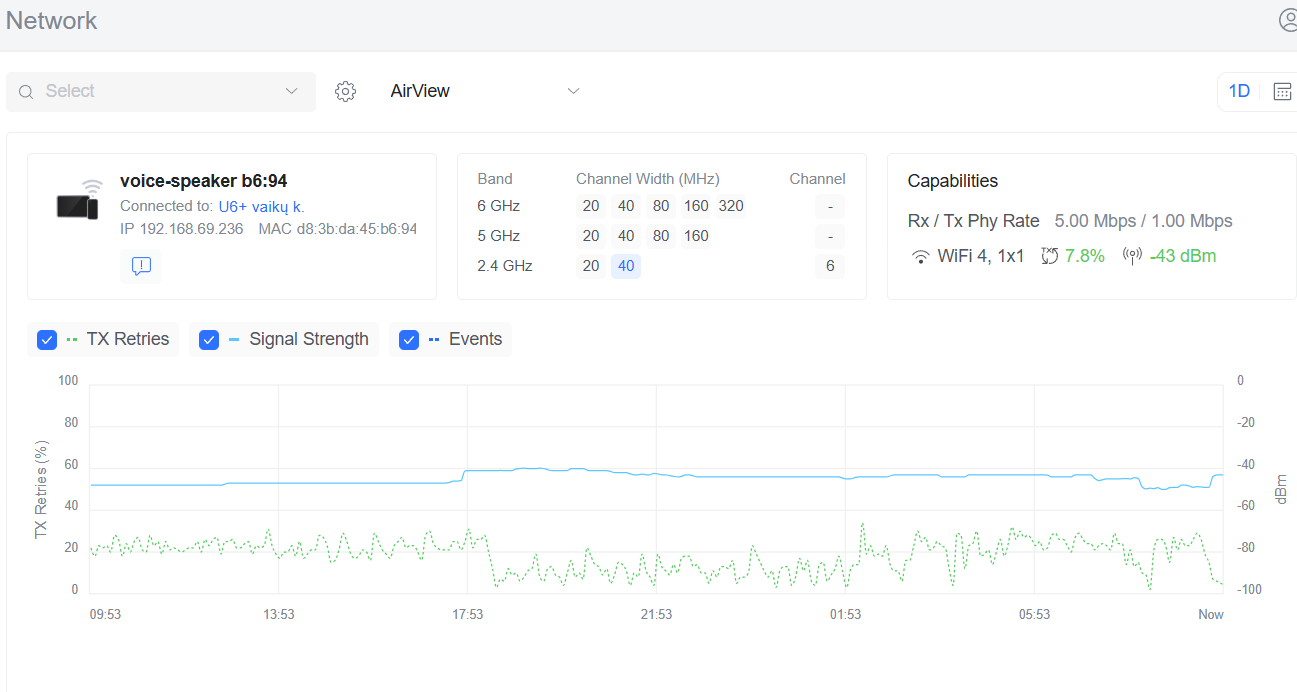Toggle the Signal Strength checkbox
The height and width of the screenshot is (692, 1297).
(209, 340)
